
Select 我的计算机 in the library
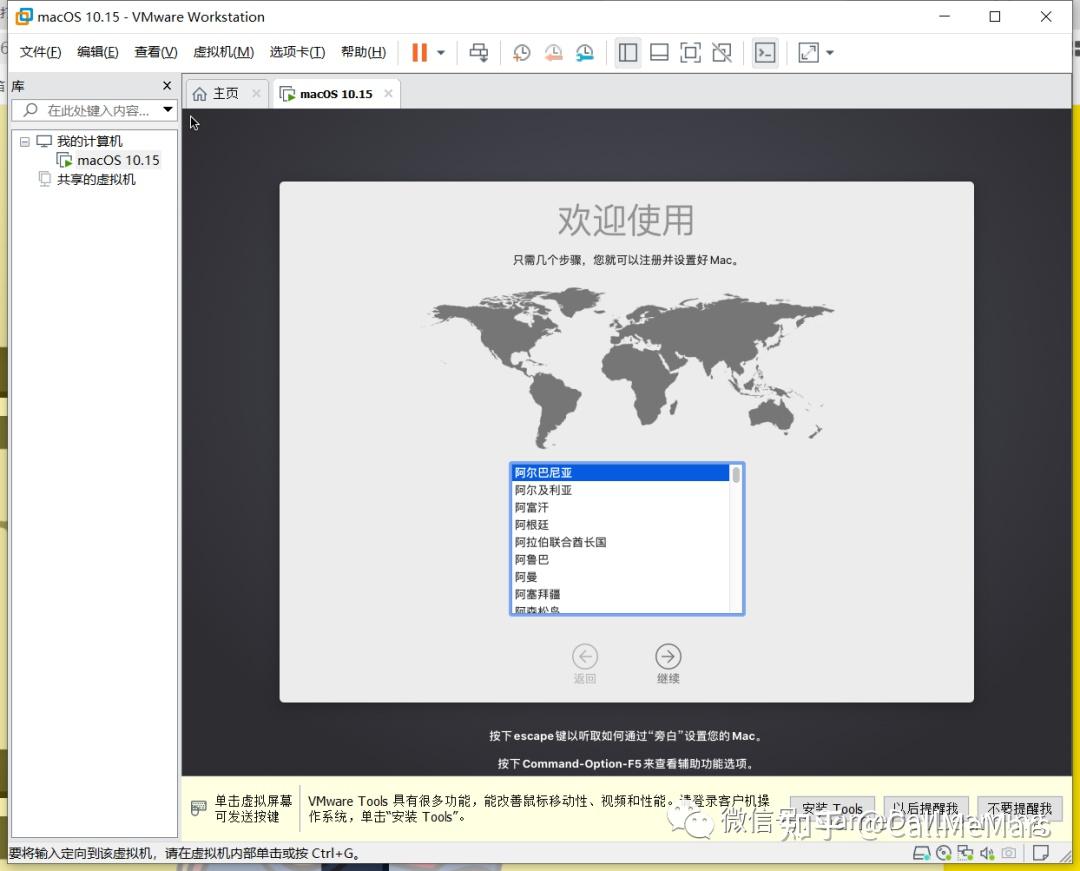click(90, 141)
